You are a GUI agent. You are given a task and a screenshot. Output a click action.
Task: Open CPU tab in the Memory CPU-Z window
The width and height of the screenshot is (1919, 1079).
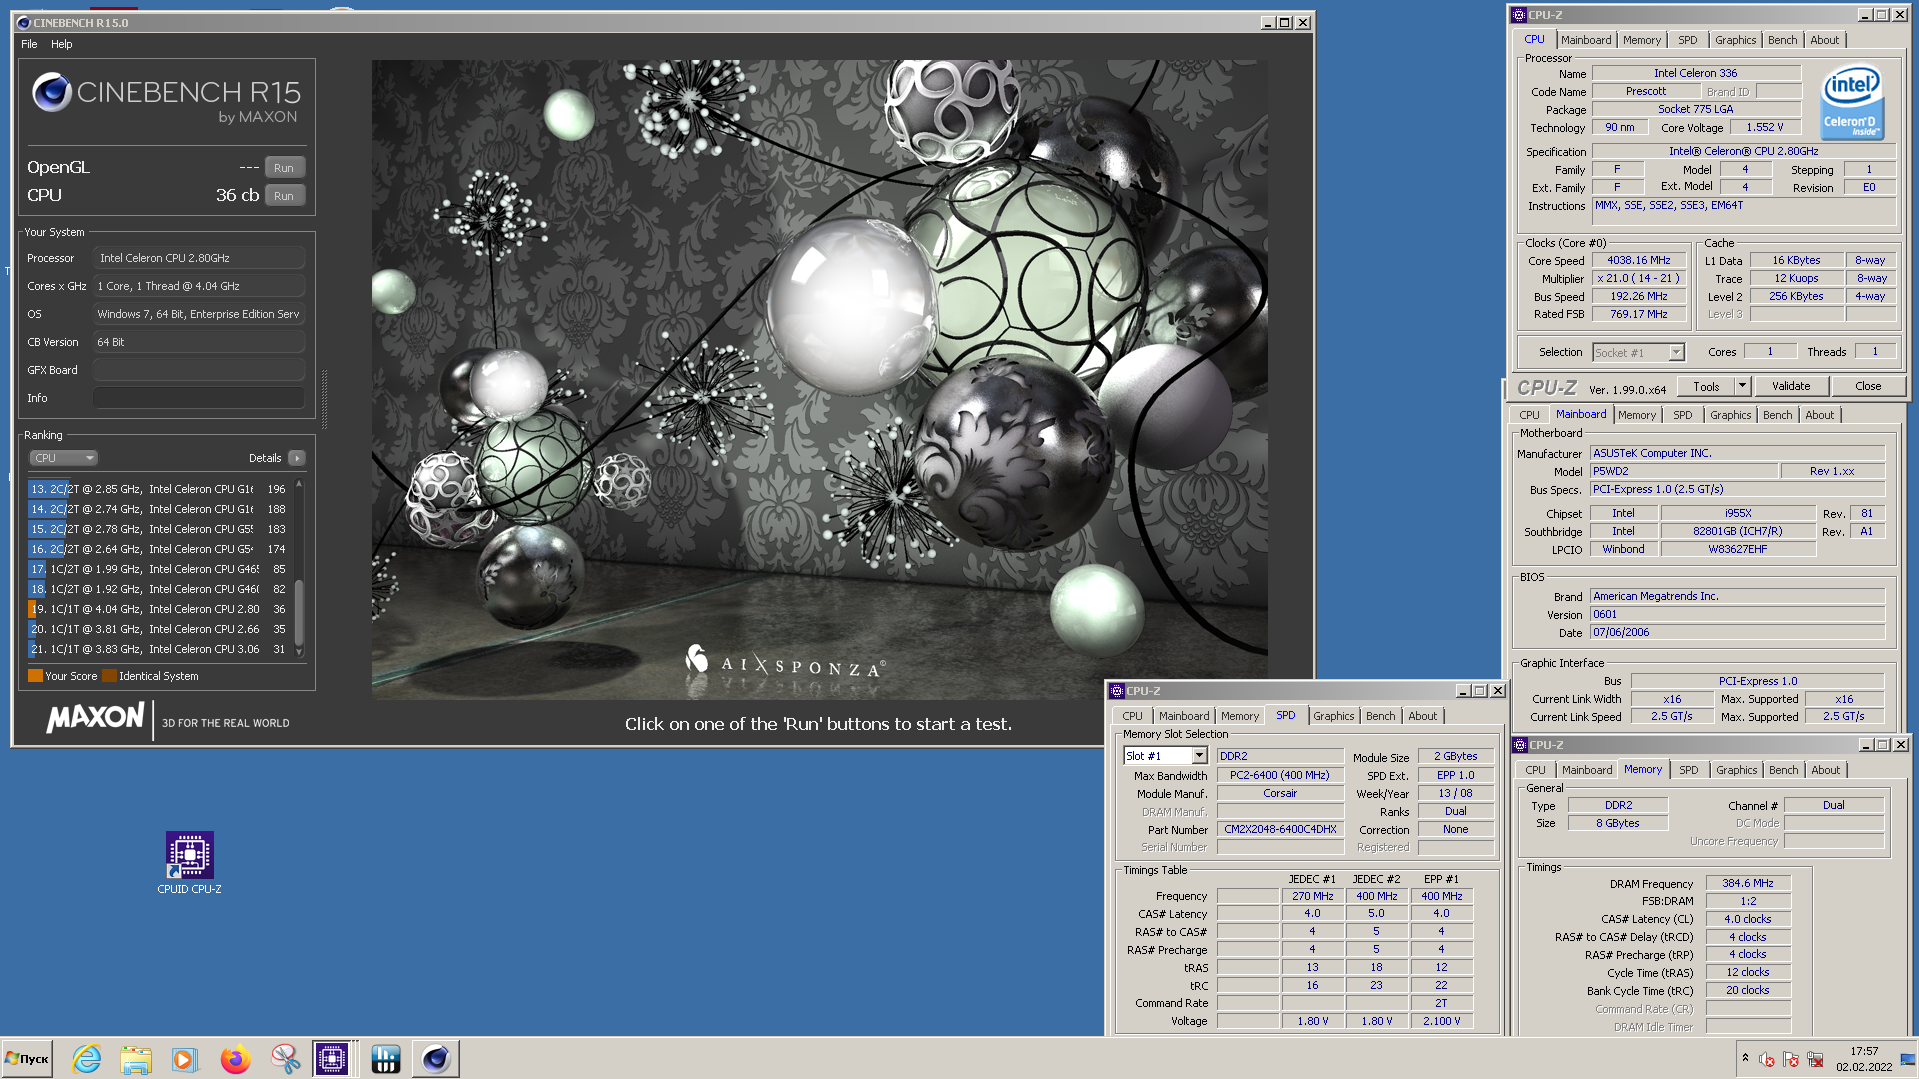tap(1535, 770)
